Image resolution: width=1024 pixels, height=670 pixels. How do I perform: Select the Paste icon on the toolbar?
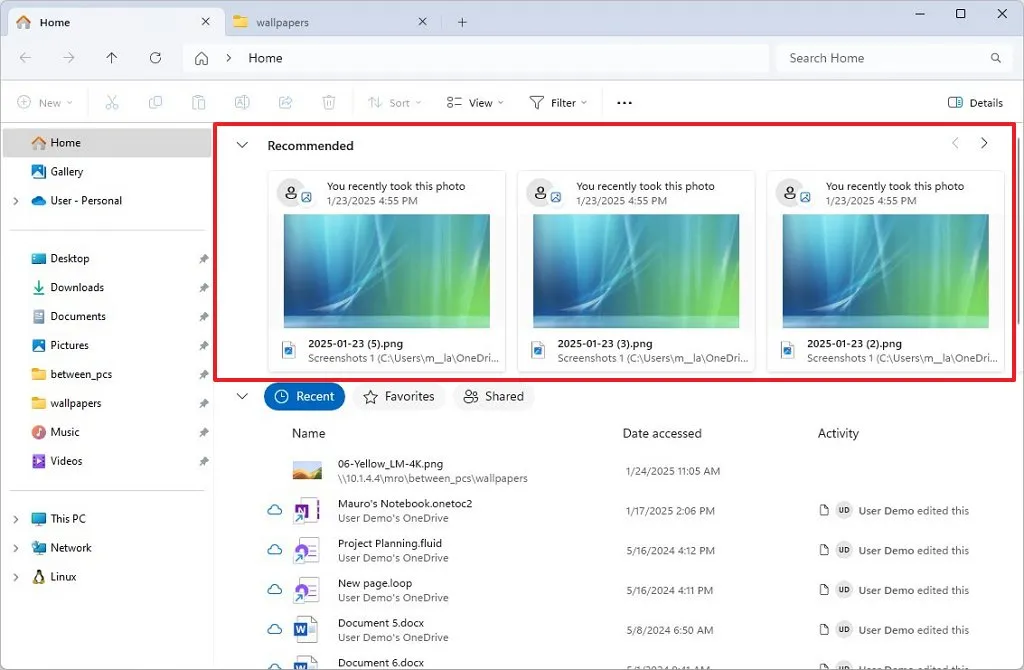198,102
